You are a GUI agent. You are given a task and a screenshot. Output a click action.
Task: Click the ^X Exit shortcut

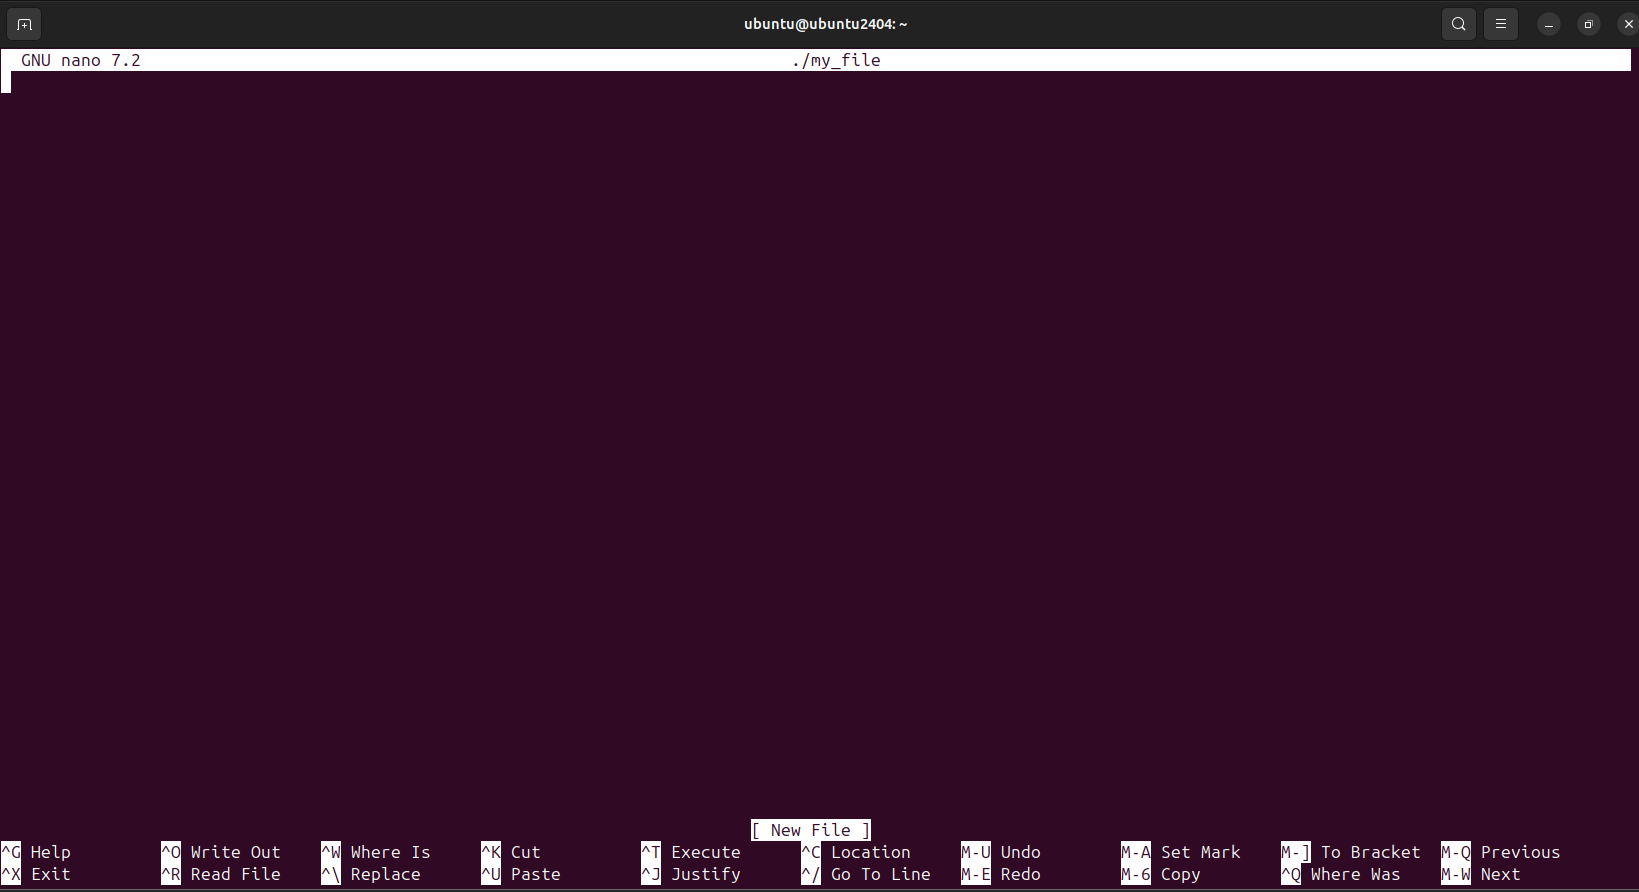(37, 874)
